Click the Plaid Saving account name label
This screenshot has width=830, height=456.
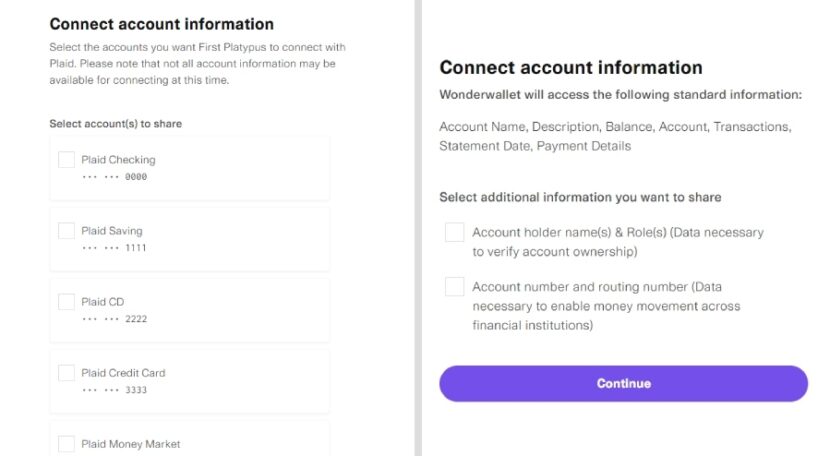click(112, 231)
